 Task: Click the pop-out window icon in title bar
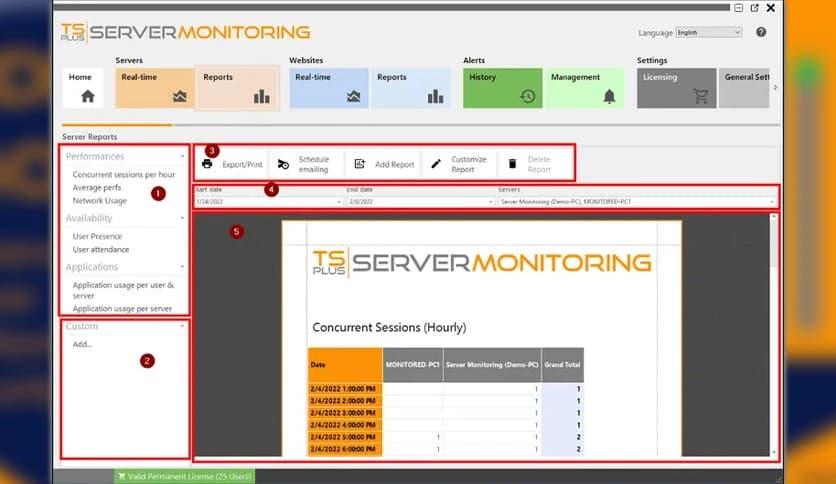(x=754, y=8)
